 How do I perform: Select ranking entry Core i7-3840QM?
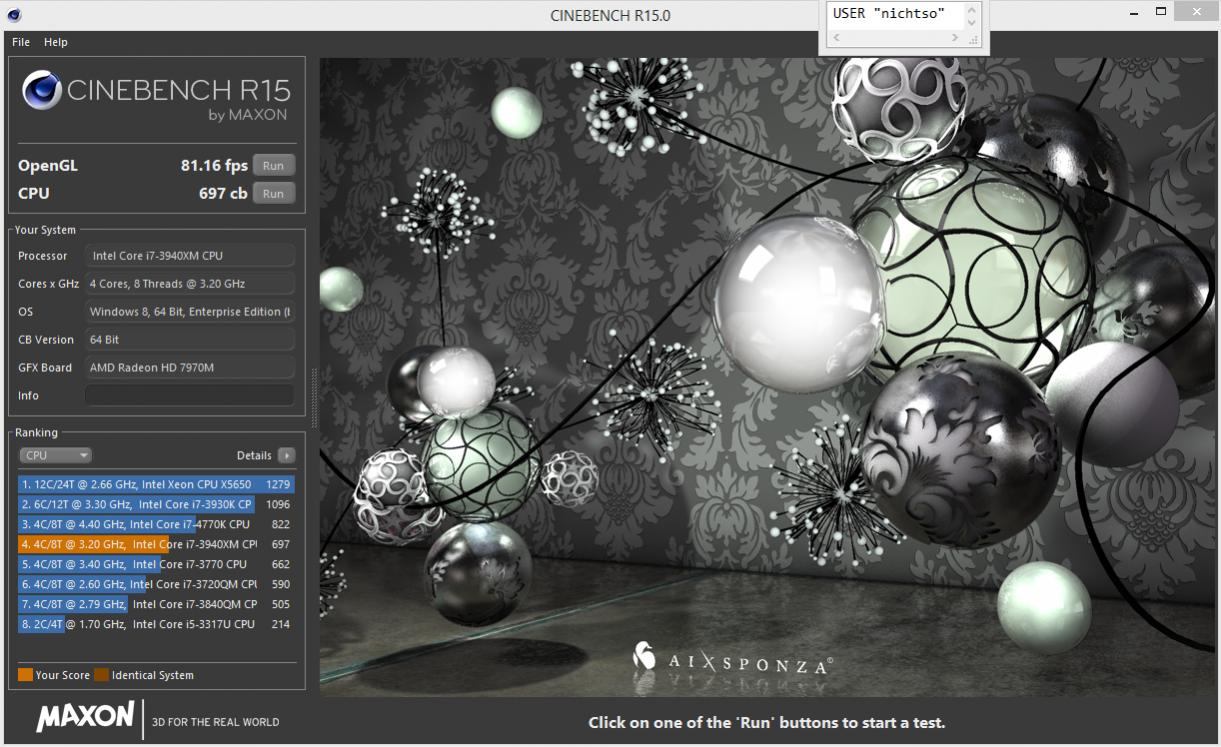coord(157,604)
